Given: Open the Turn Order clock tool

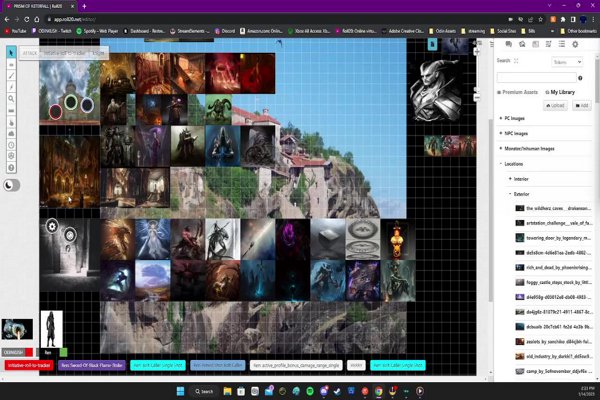Looking at the screenshot, I should click(x=11, y=145).
